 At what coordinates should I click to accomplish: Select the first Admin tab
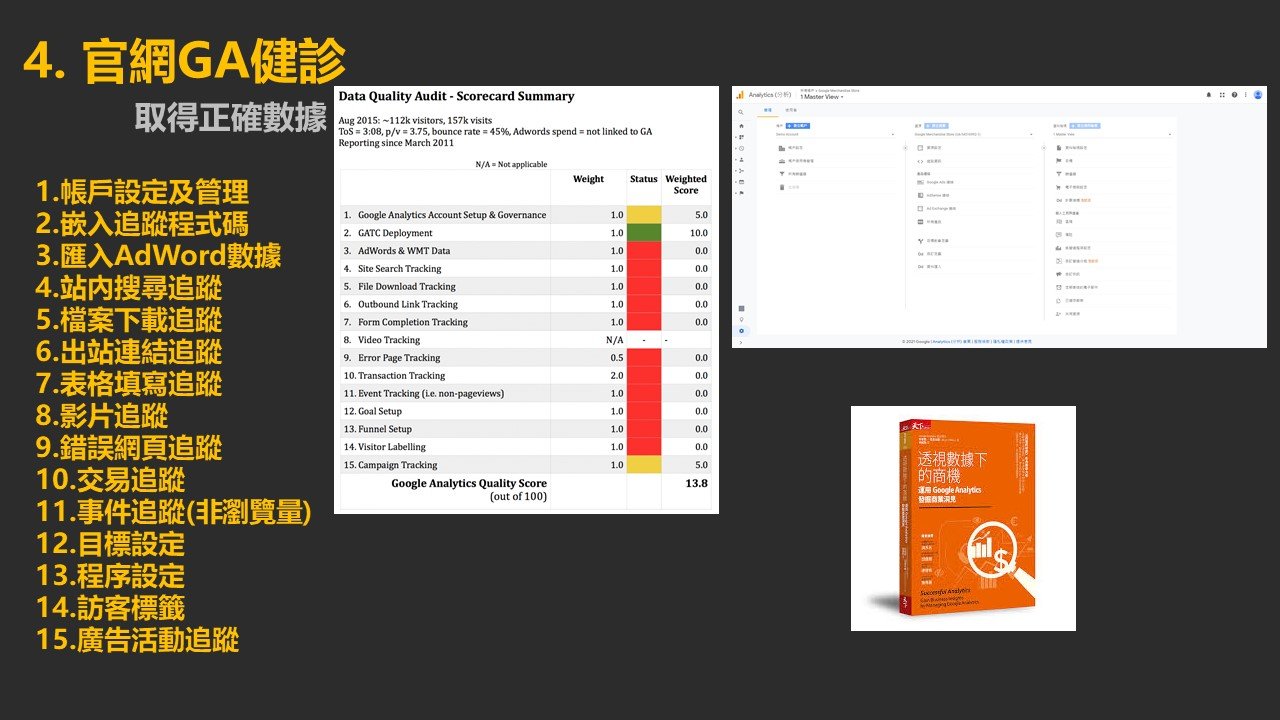(768, 109)
